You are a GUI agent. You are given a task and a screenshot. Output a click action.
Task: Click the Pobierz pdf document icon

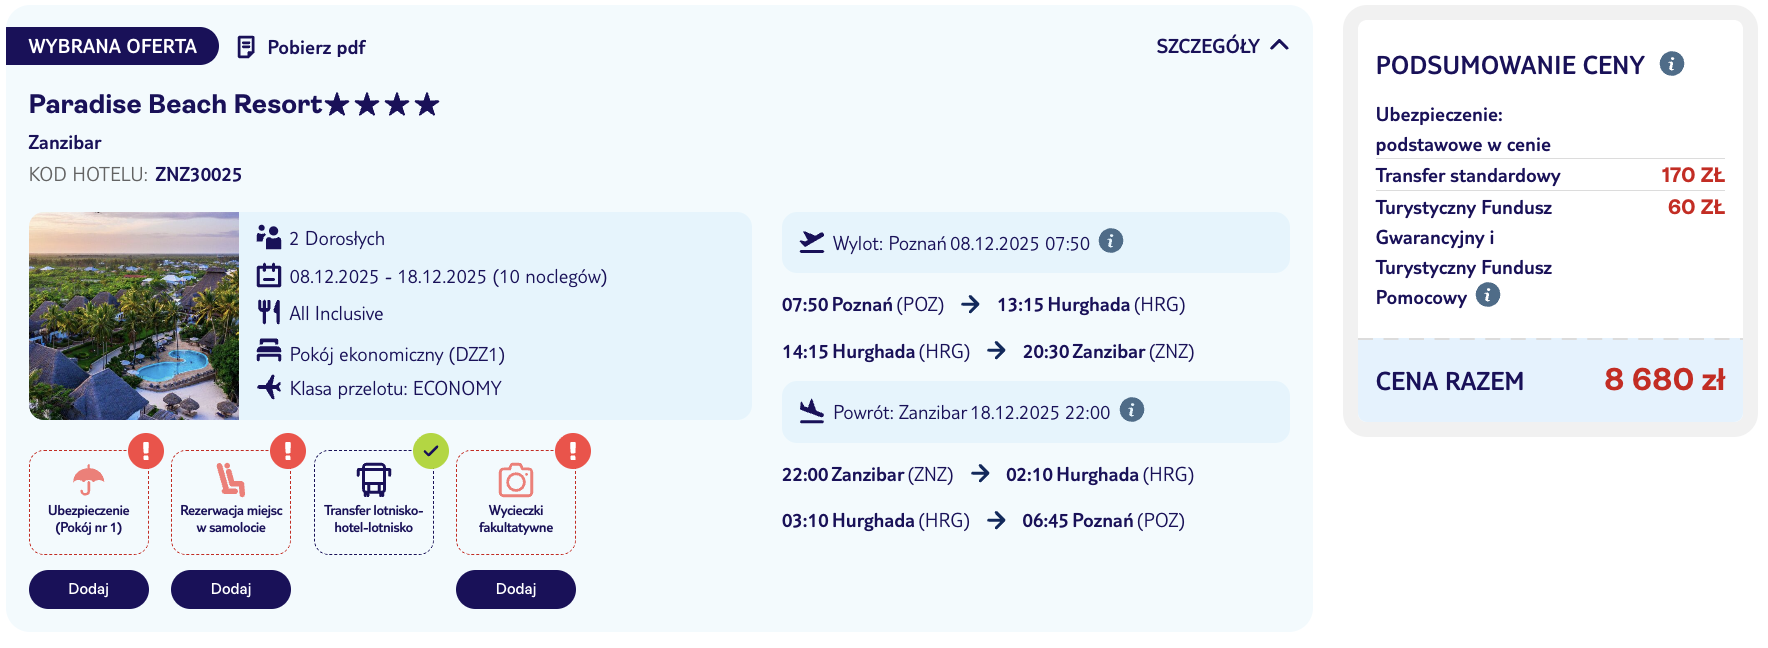(246, 47)
